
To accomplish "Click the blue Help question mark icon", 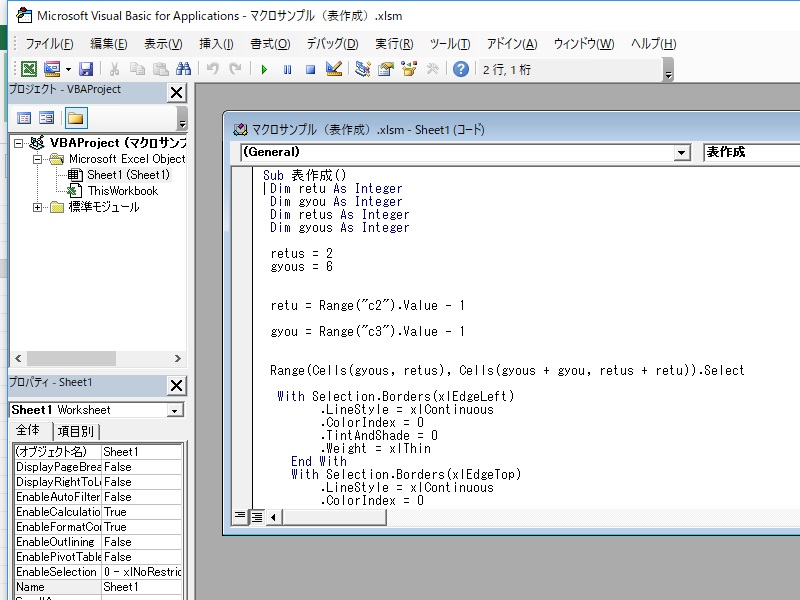I will [x=460, y=69].
